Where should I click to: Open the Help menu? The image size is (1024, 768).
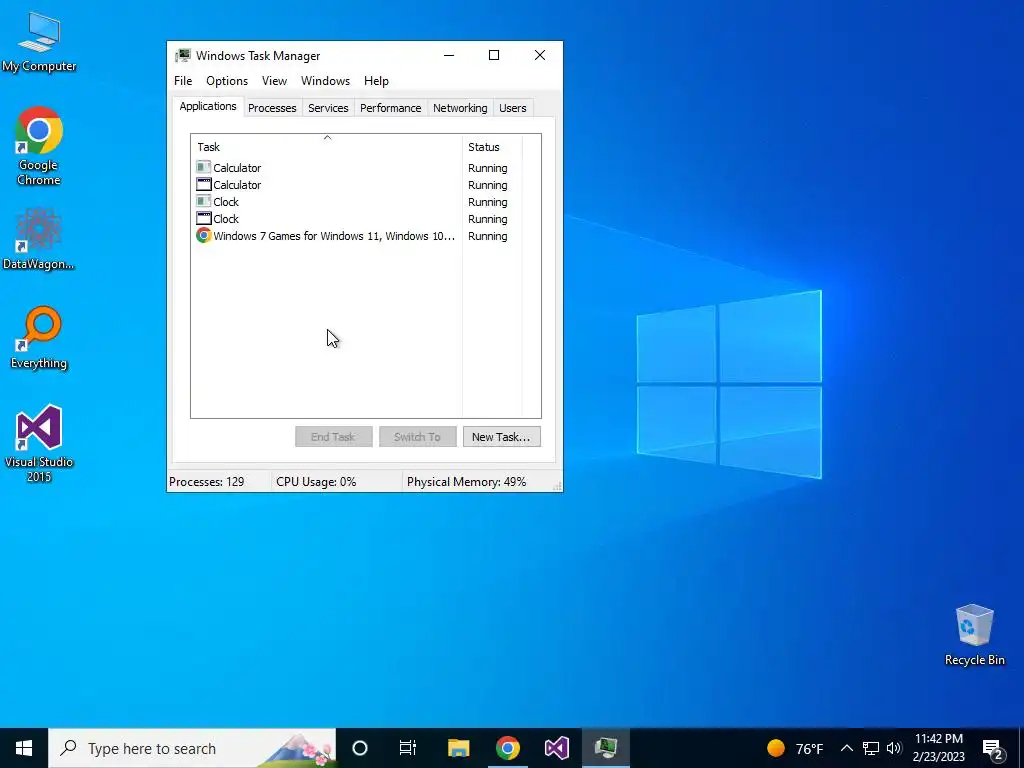[376, 81]
